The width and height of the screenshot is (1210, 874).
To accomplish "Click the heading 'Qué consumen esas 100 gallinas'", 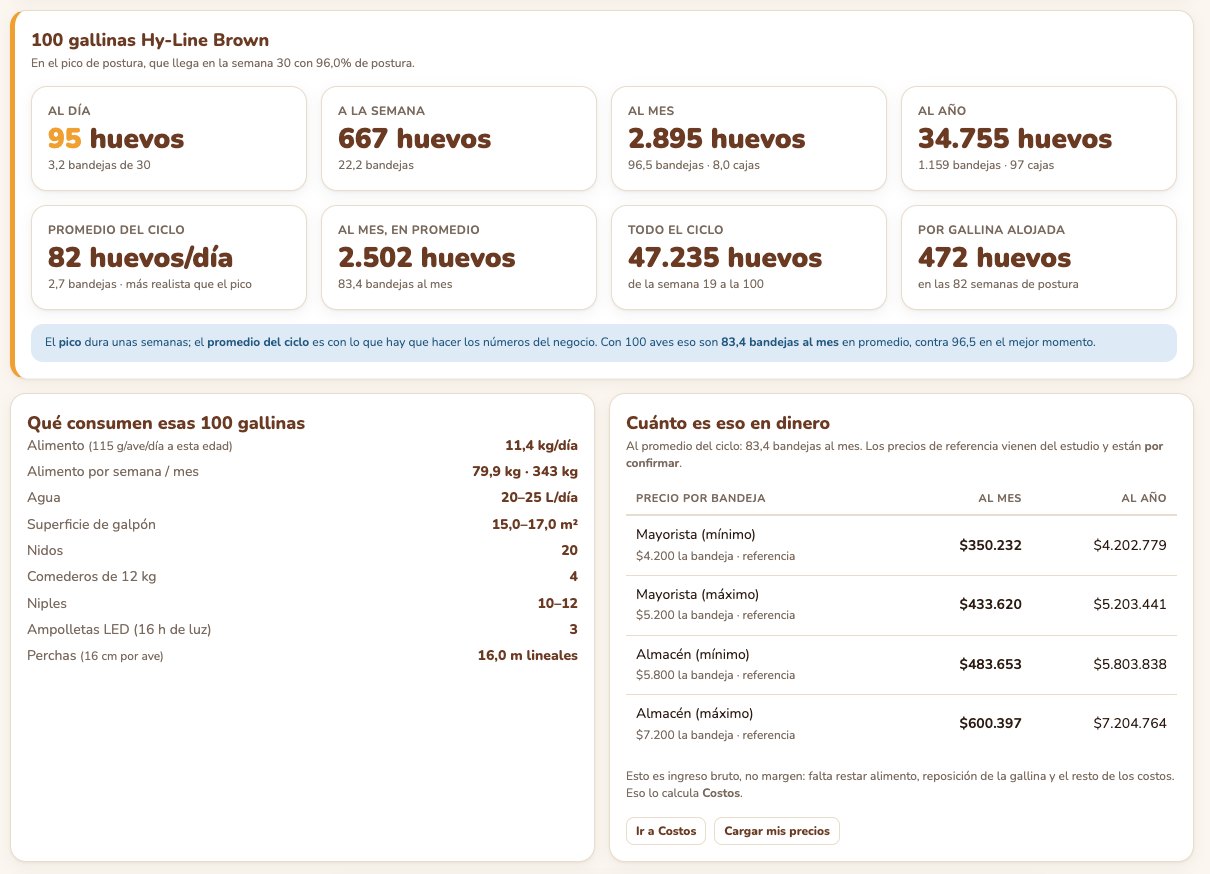I will (167, 423).
